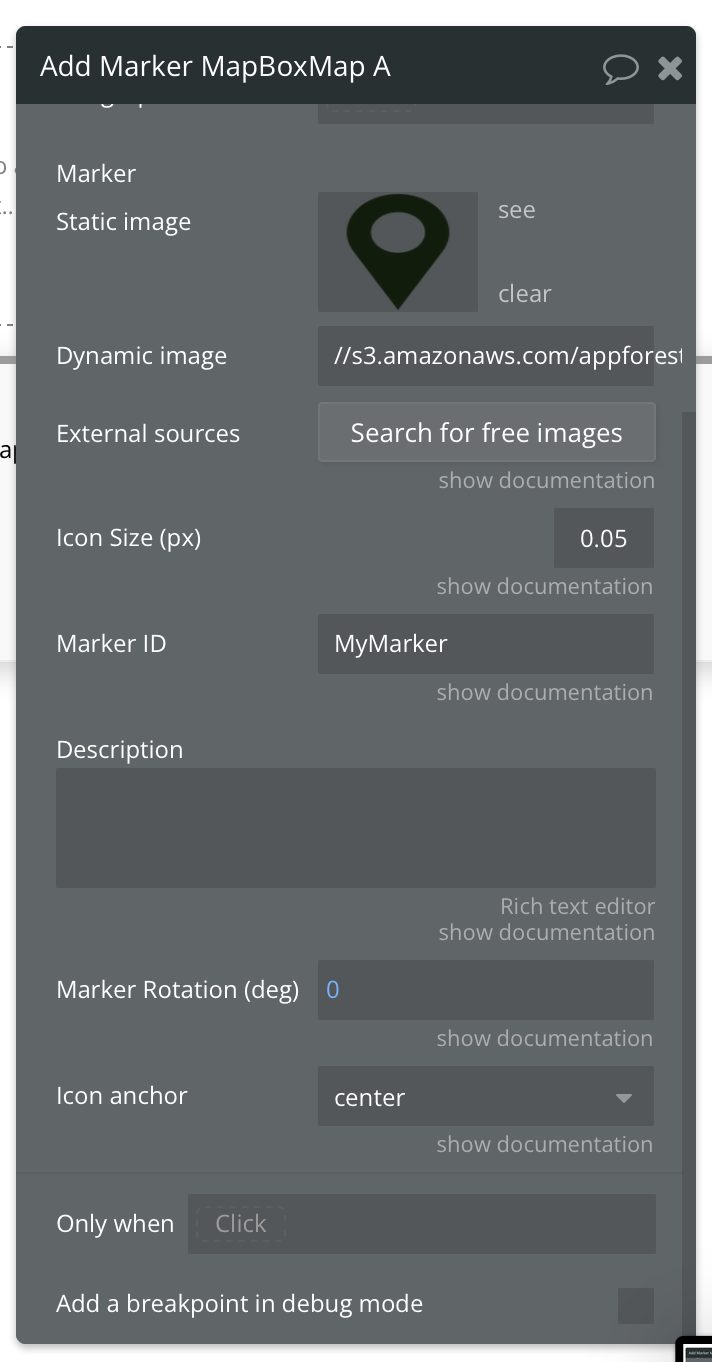Show documentation under External sources
Image resolution: width=712 pixels, height=1362 pixels.
coord(546,480)
